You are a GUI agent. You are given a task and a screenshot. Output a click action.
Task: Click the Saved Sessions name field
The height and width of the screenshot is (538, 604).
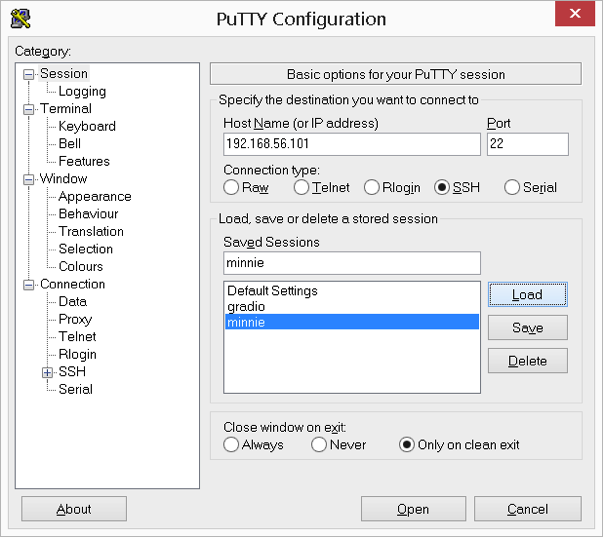352,263
